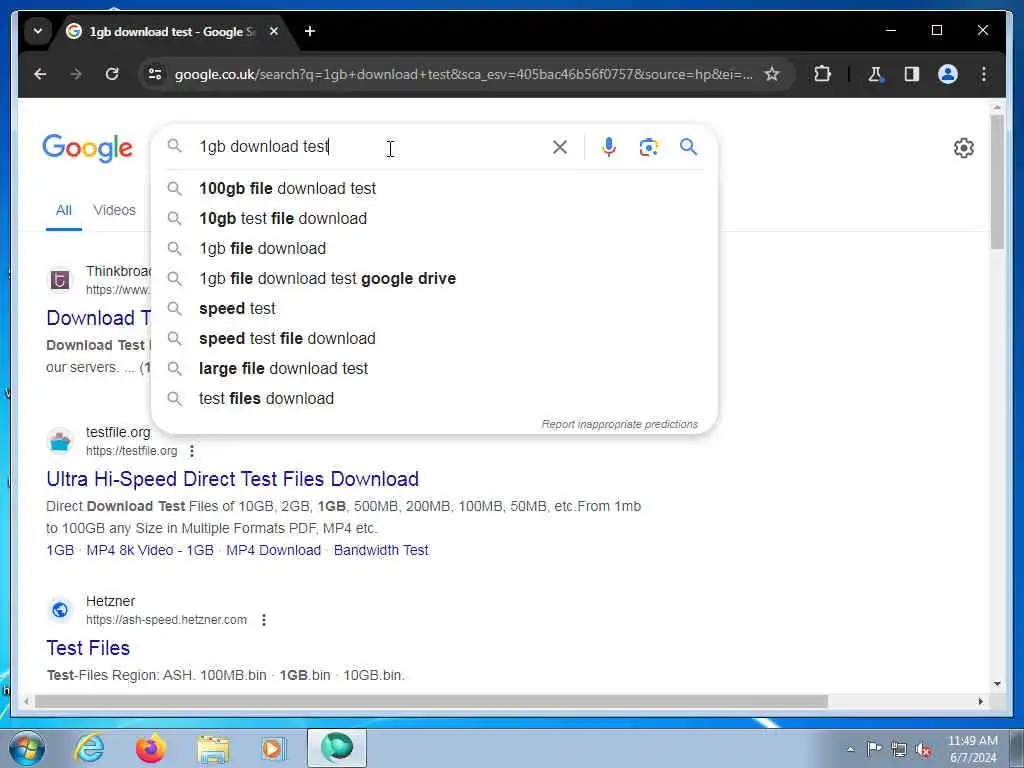Switch to the All results tab
Viewport: 1024px width, 768px height.
click(x=63, y=210)
